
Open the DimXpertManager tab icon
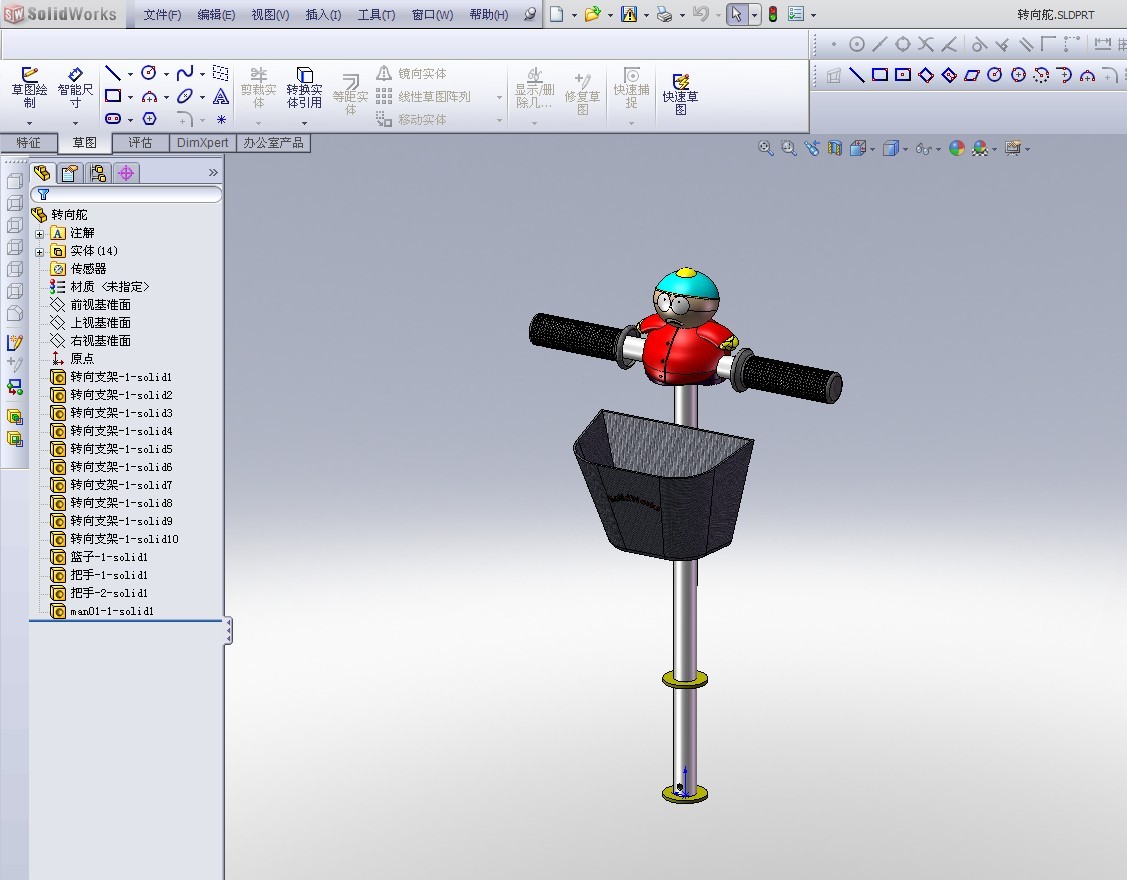tap(126, 173)
